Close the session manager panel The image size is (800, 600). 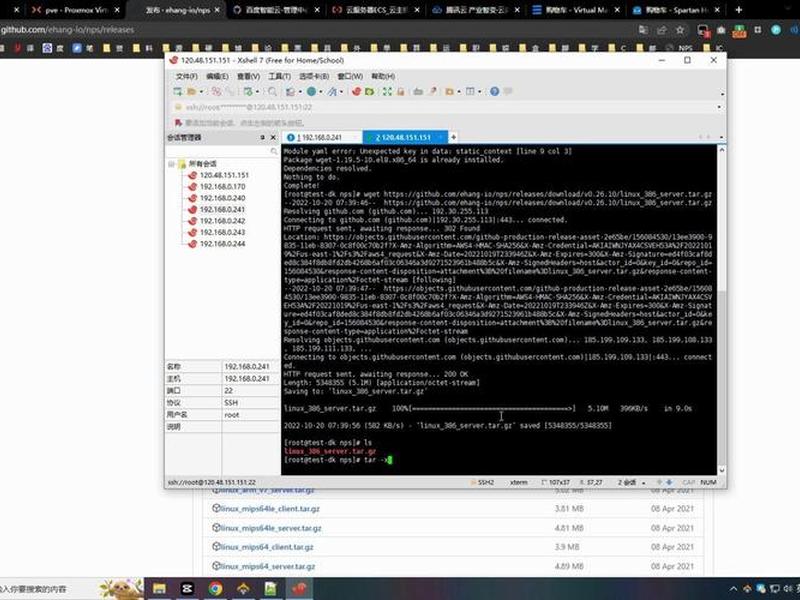273,137
